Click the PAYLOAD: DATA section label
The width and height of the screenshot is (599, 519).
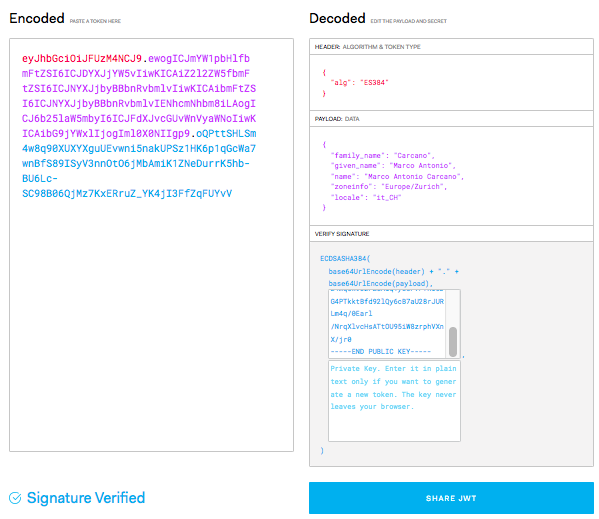[337, 119]
